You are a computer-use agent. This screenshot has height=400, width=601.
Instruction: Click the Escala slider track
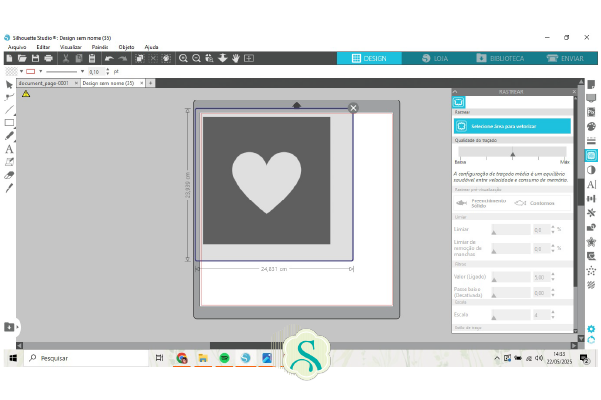[511, 315]
